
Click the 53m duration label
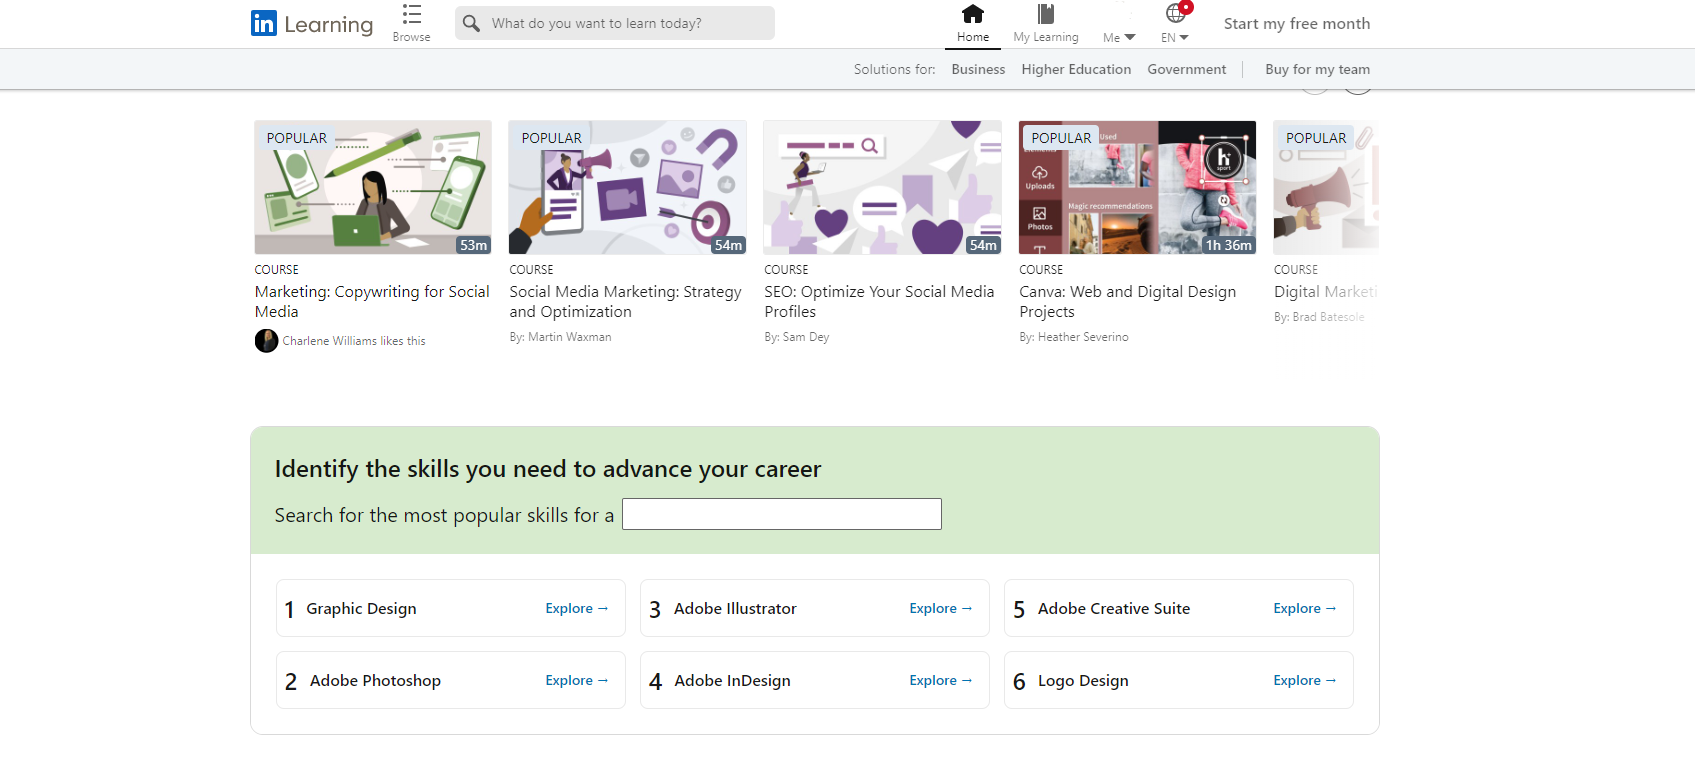pos(473,245)
